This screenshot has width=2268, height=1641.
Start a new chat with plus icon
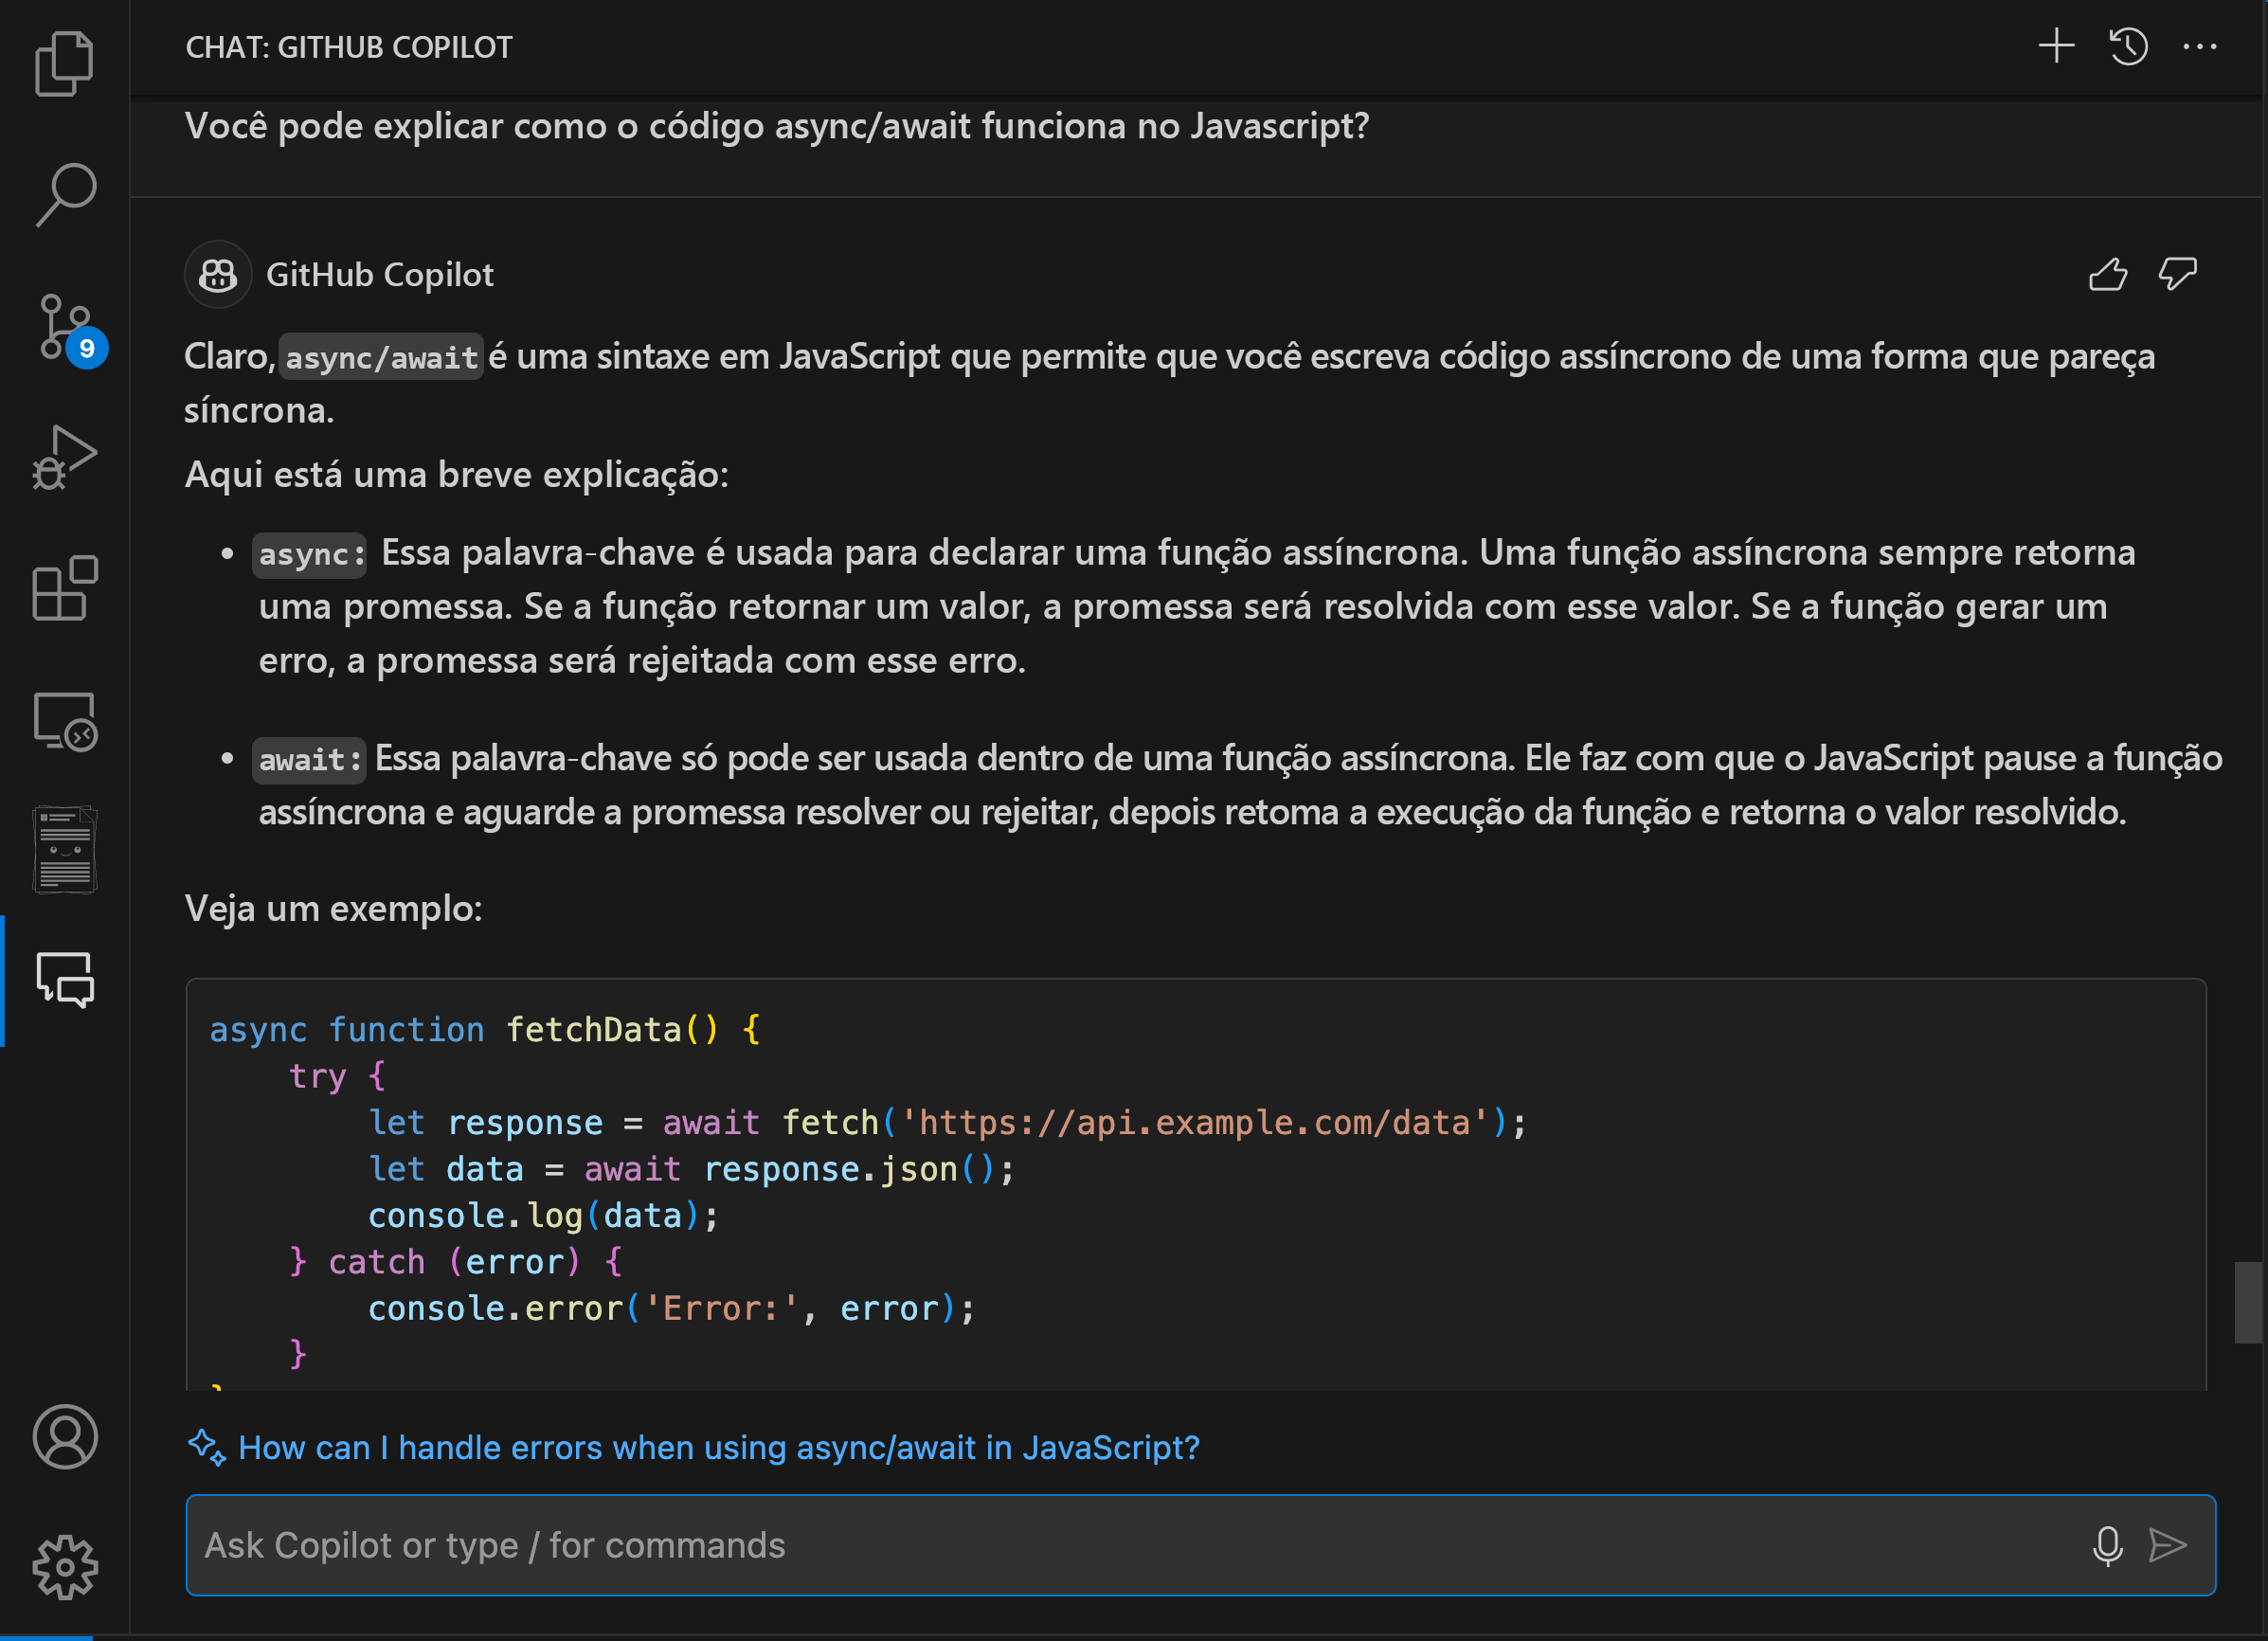click(2056, 46)
